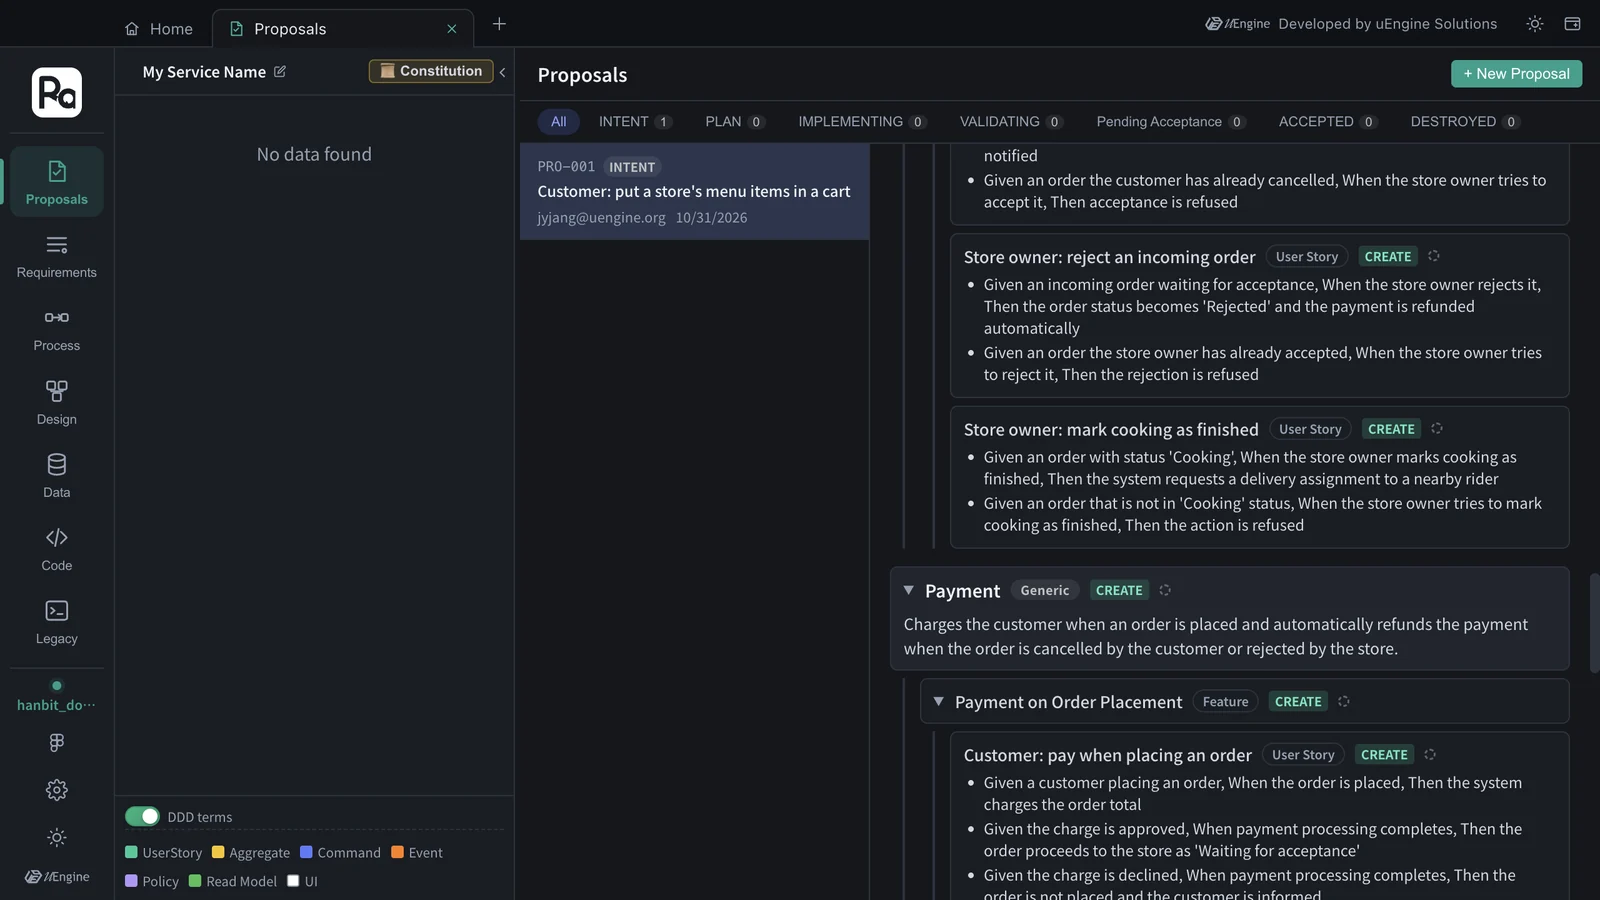Toggle the sun theme icon in the sidebar
Image resolution: width=1600 pixels, height=900 pixels.
coord(57,838)
